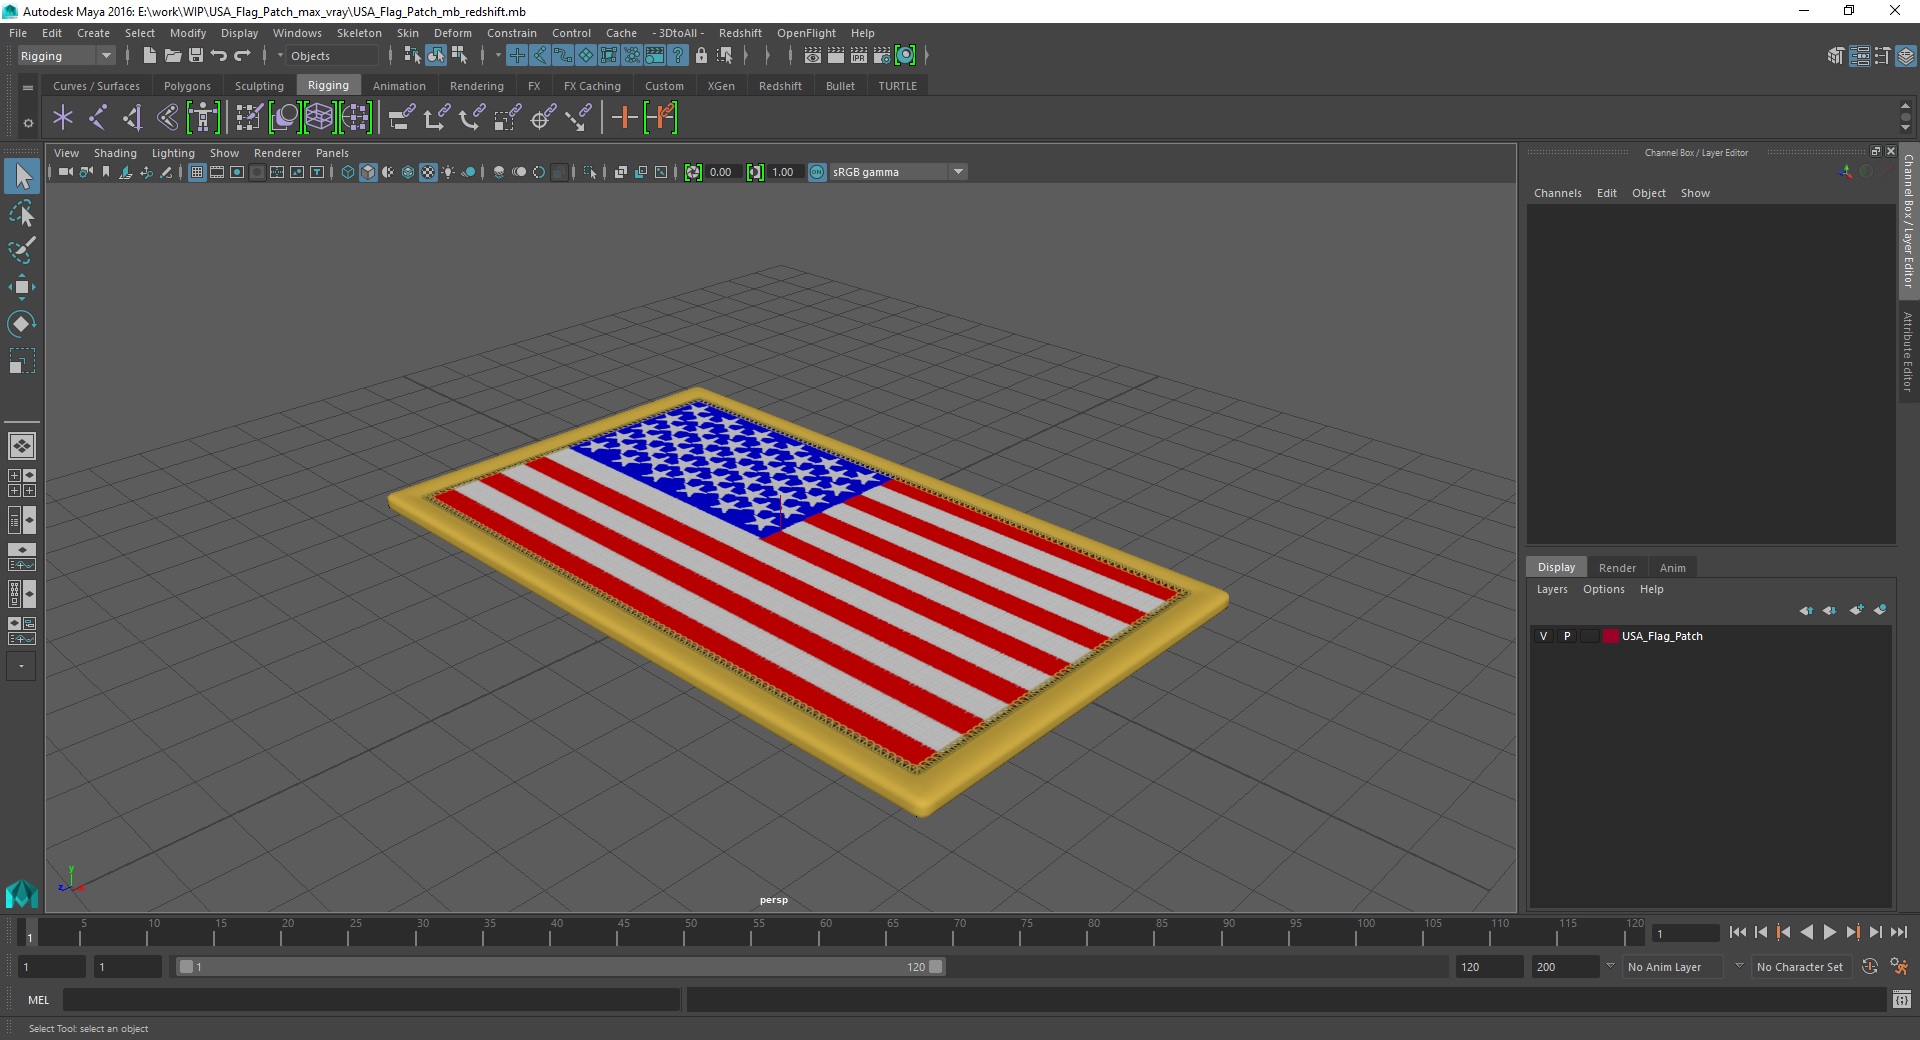Screen dimensions: 1920x1040
Task: Activate the Select Tool arrow in the toolbox
Action: [22, 177]
